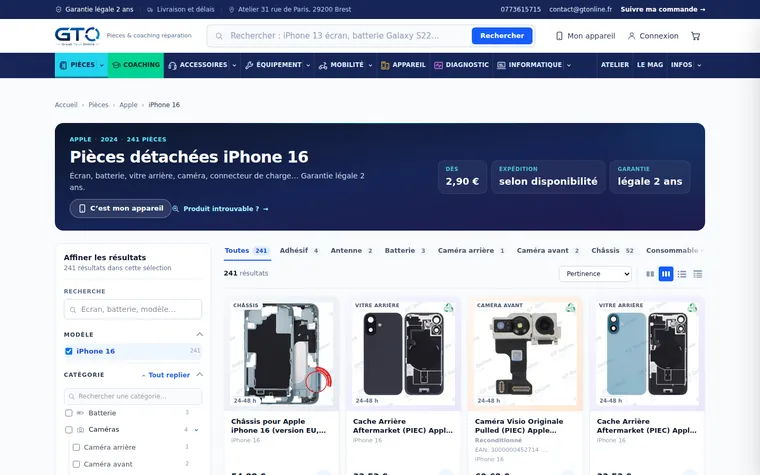
Task: Open the Caméra Visio Originale product image
Action: 525,354
